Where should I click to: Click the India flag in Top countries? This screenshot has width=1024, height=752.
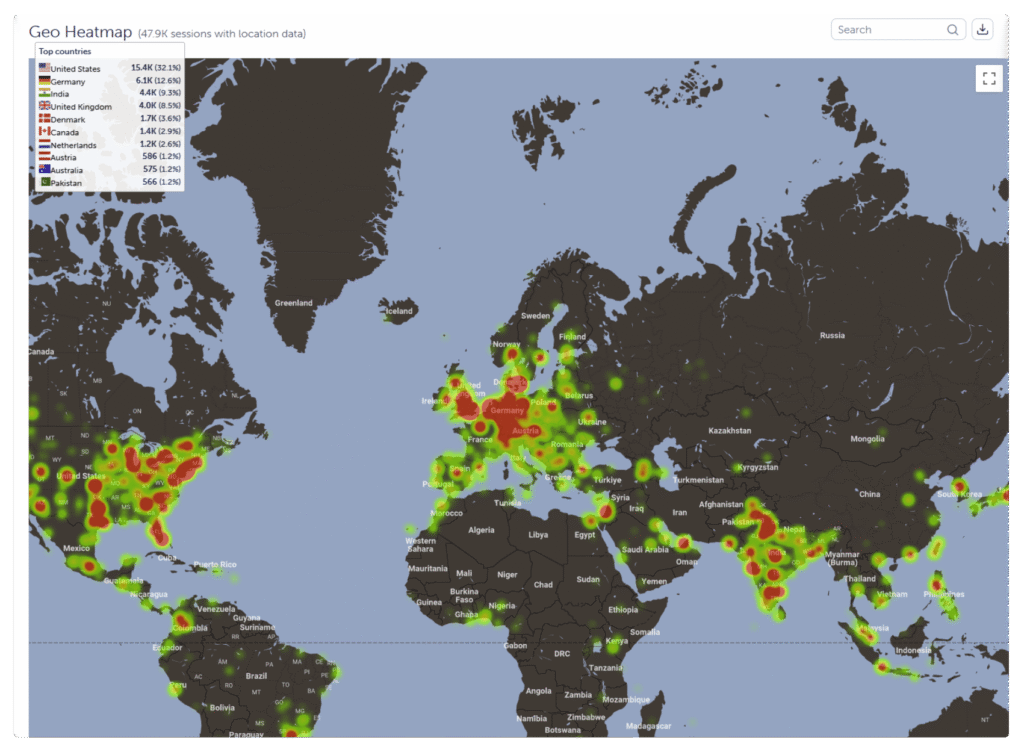44,93
